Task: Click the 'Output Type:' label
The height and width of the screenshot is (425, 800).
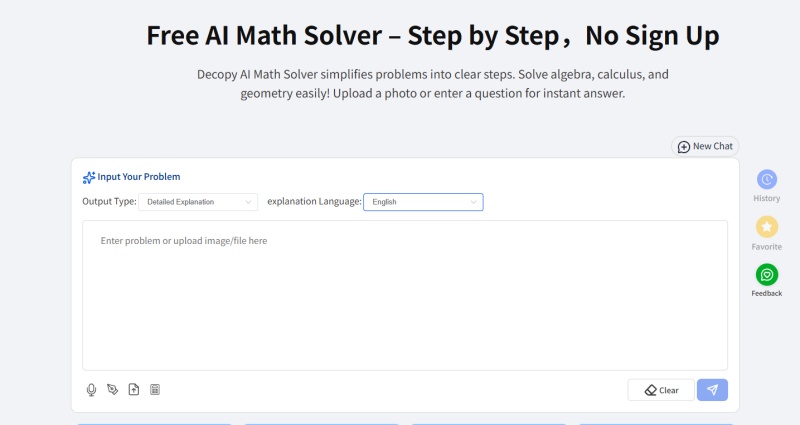Action: 109,202
